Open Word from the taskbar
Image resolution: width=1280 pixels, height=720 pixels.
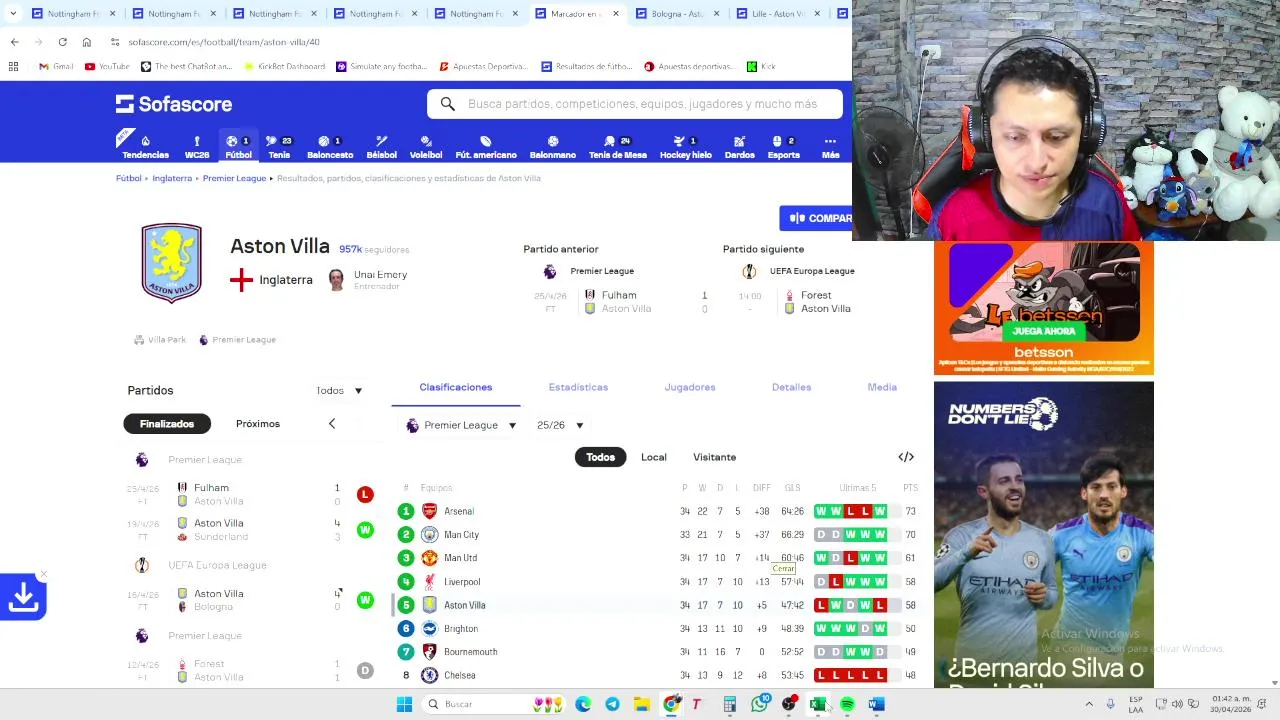876,704
